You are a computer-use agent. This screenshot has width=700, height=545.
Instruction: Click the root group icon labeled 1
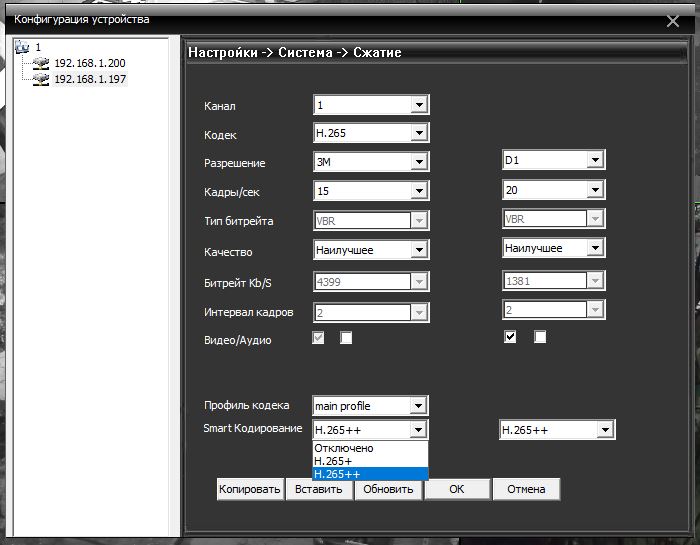(24, 47)
